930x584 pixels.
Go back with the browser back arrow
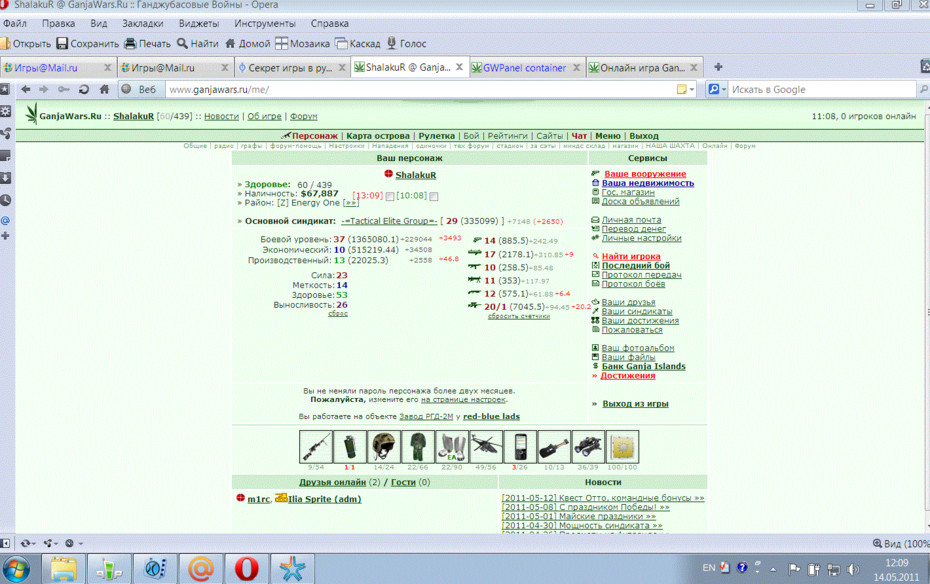(26, 90)
